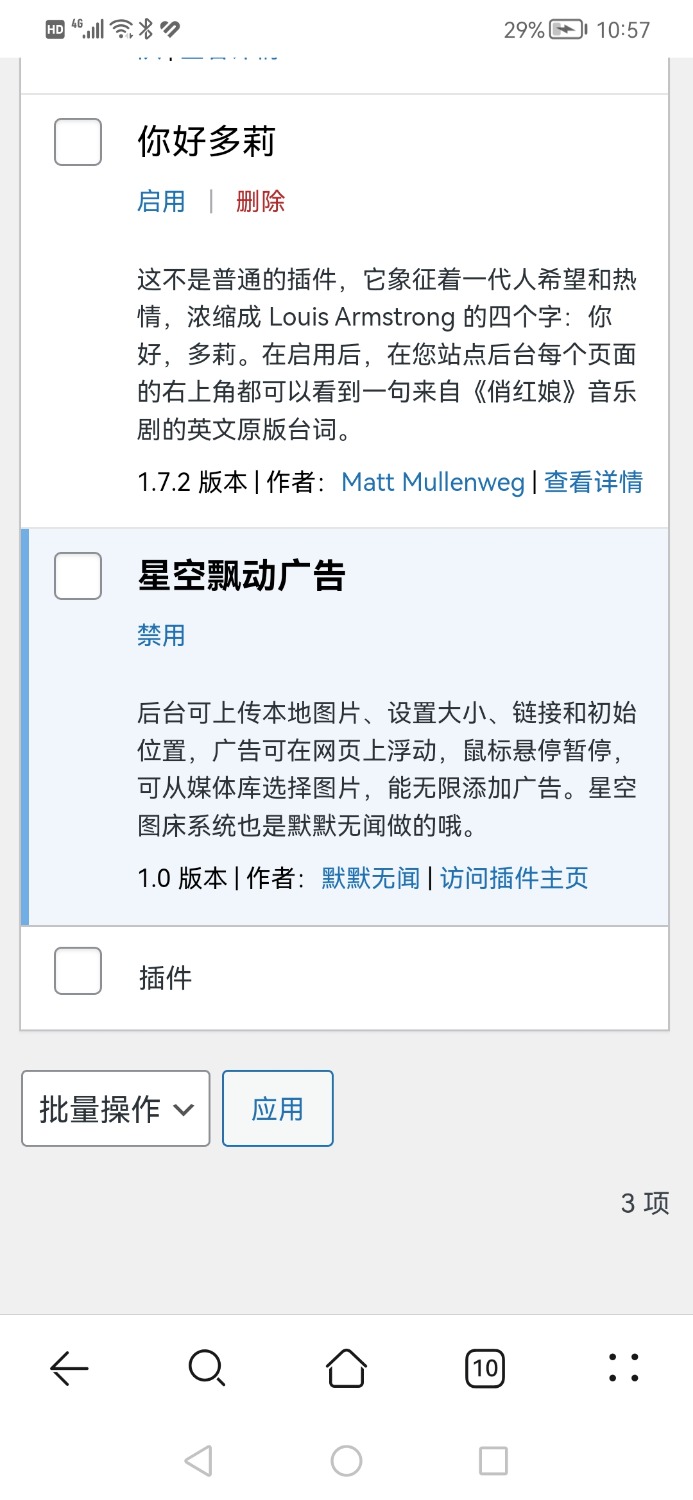Visit plugin homepage via 访问插件主页
This screenshot has height=1500, width=693.
(513, 876)
